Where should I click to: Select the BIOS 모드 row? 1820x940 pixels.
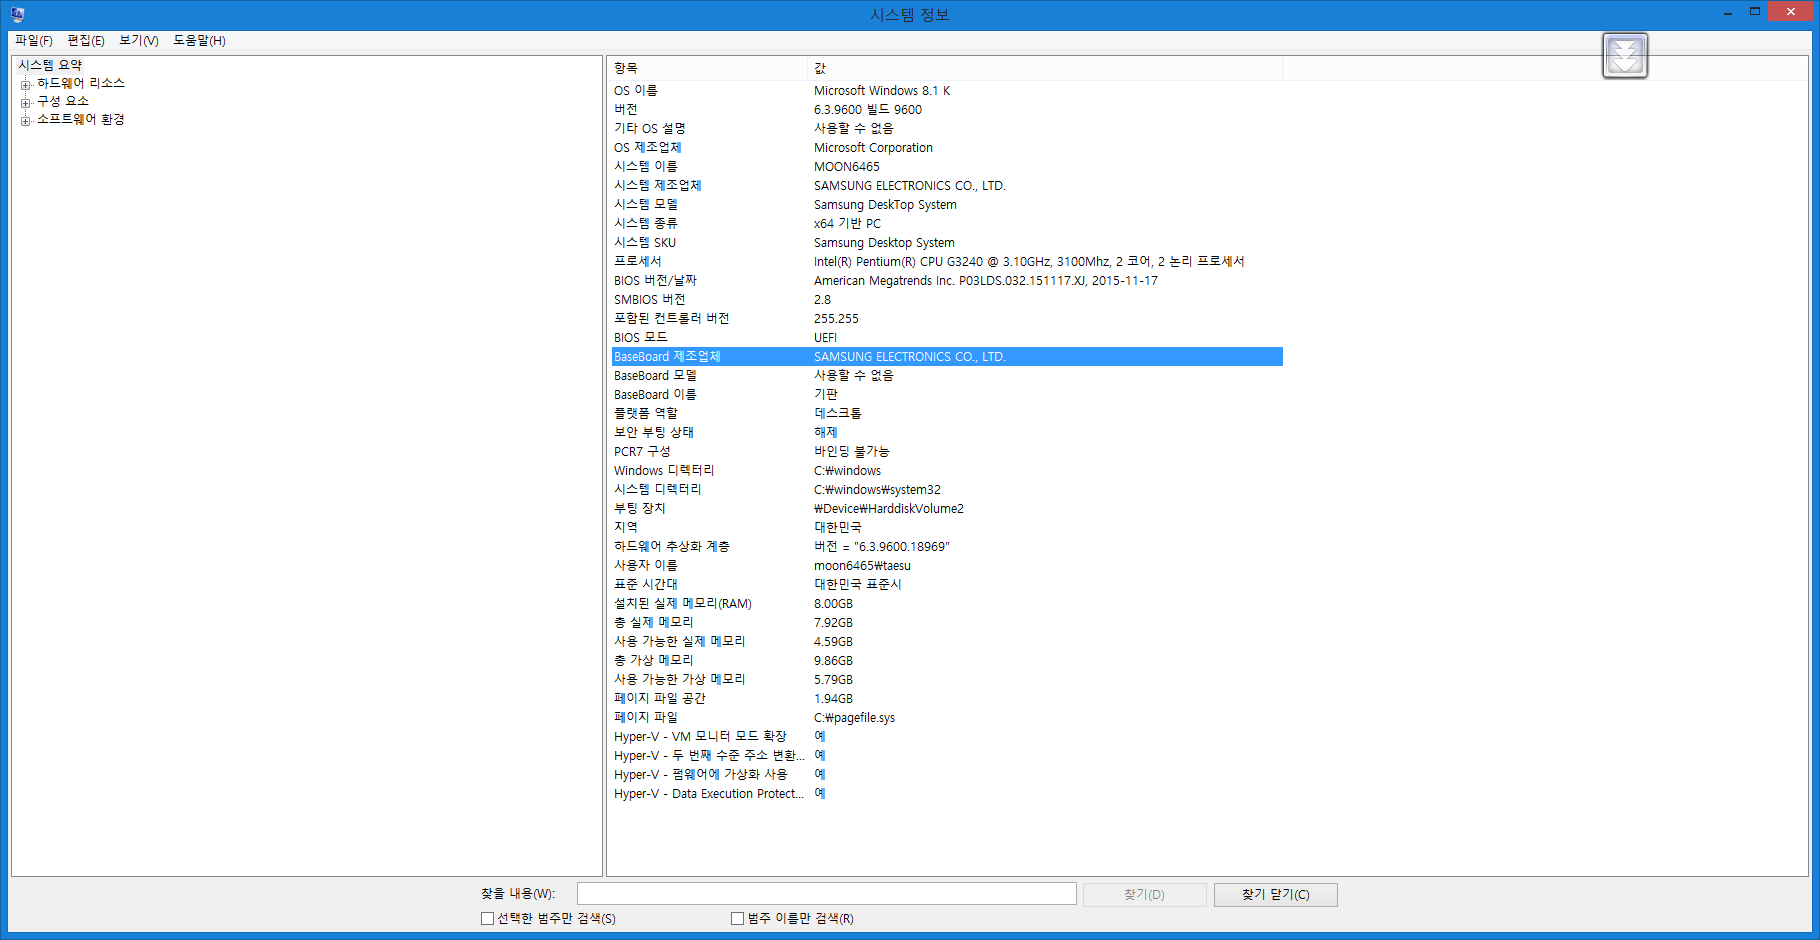[947, 338]
